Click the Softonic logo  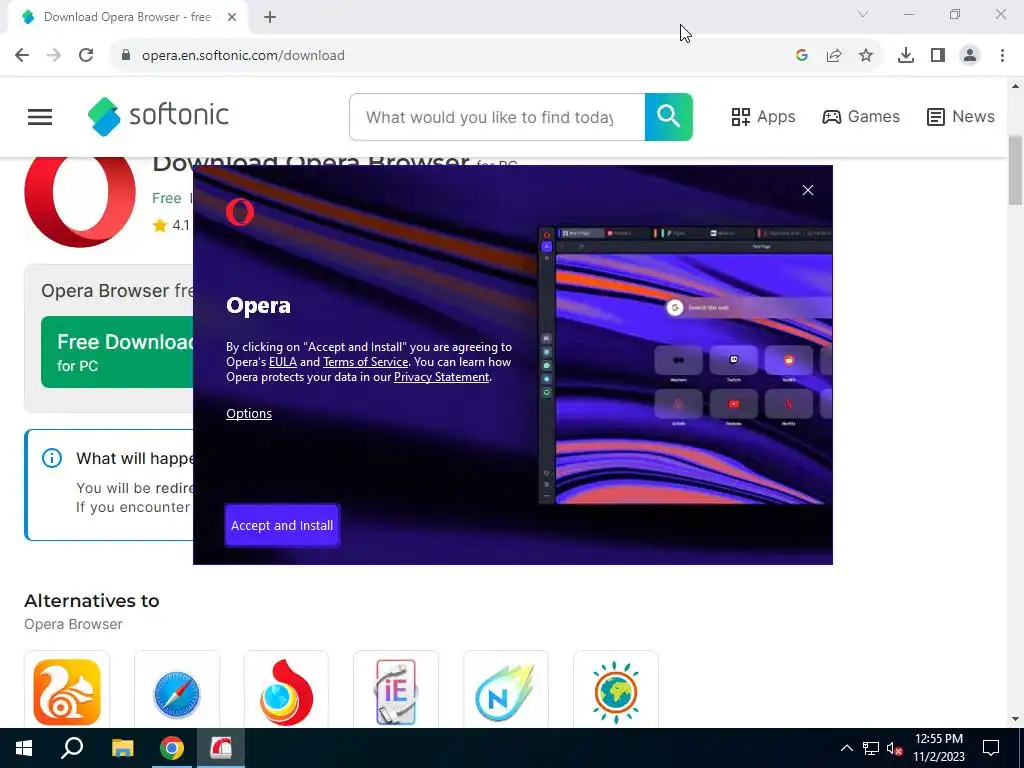[158, 116]
